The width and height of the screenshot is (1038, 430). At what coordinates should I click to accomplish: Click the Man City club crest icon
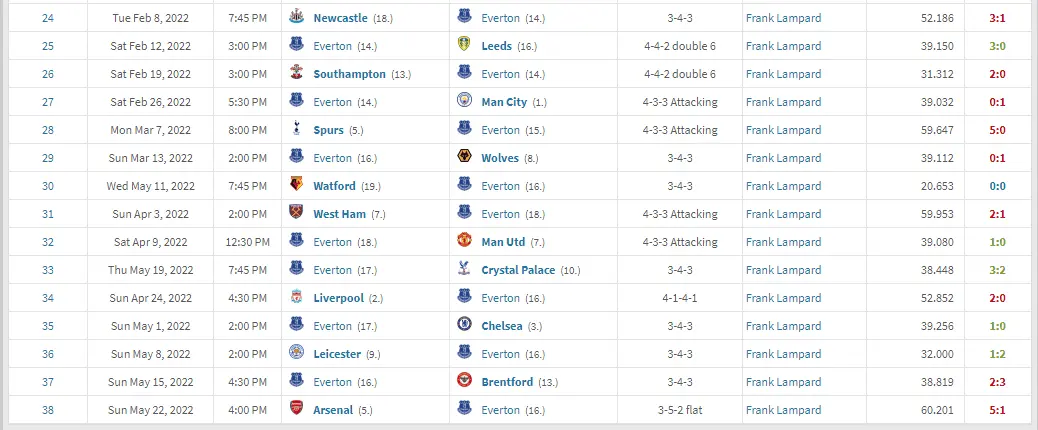465,102
